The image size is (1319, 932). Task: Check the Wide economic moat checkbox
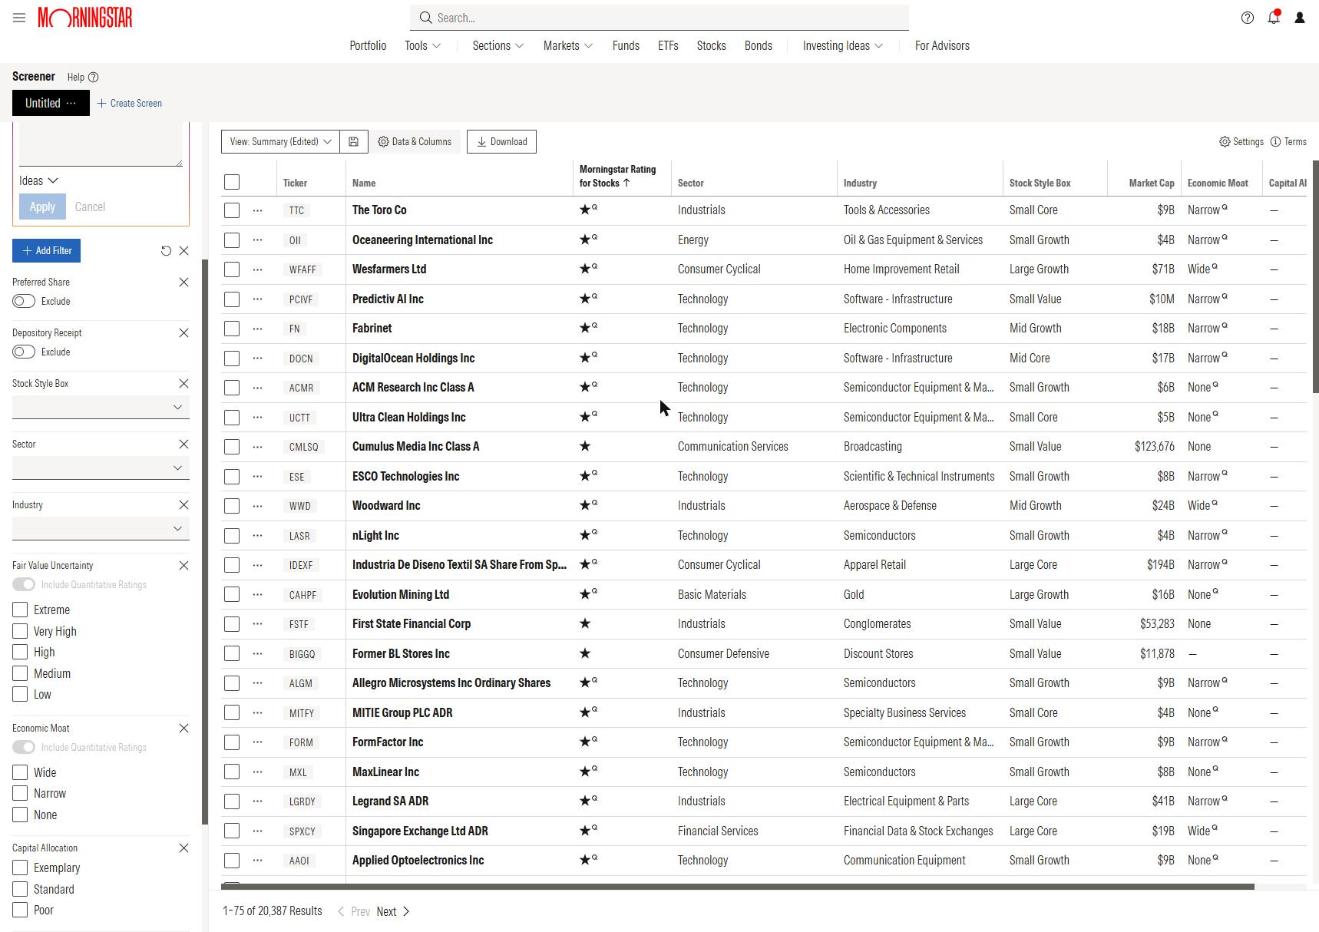tap(20, 773)
